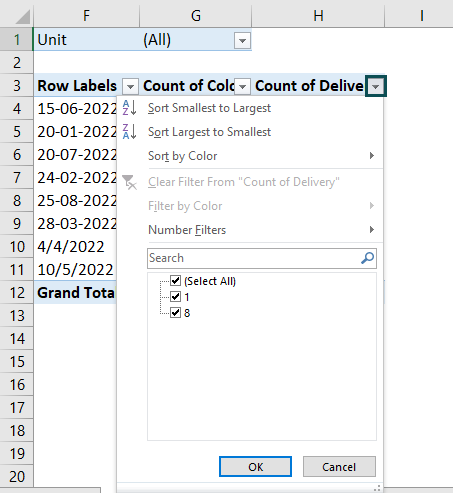
Task: Open the Sort by Color menu entry
Action: (x=250, y=156)
